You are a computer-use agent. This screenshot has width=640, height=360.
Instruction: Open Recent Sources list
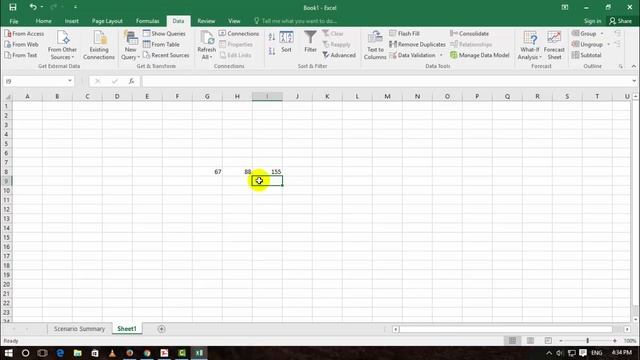click(x=166, y=55)
